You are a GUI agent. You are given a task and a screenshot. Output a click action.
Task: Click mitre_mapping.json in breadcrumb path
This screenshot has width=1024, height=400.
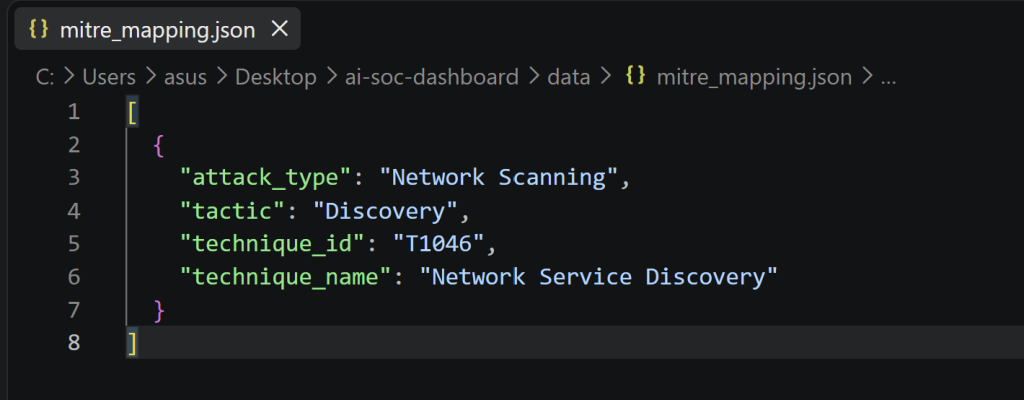(754, 77)
